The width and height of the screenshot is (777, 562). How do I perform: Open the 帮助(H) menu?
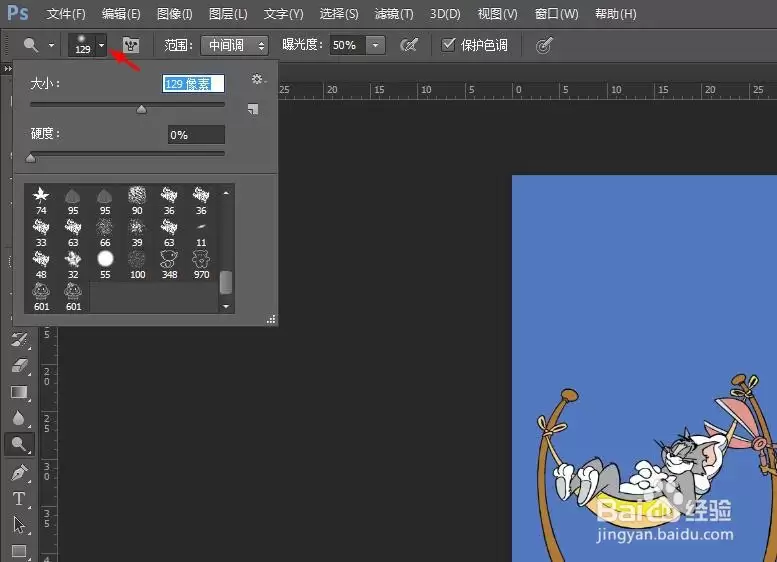615,14
